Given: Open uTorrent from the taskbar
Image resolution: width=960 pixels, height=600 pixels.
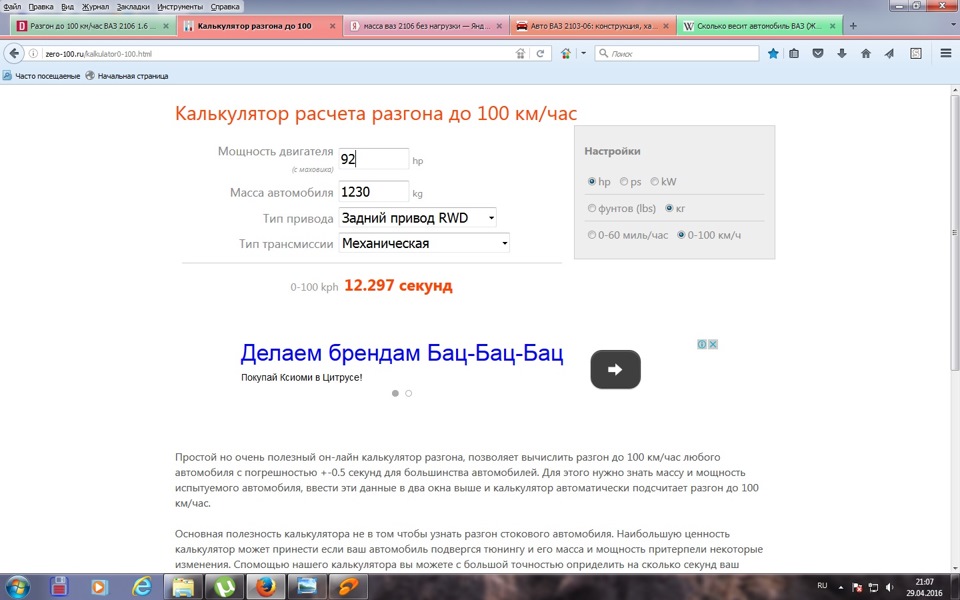Looking at the screenshot, I should [x=226, y=586].
